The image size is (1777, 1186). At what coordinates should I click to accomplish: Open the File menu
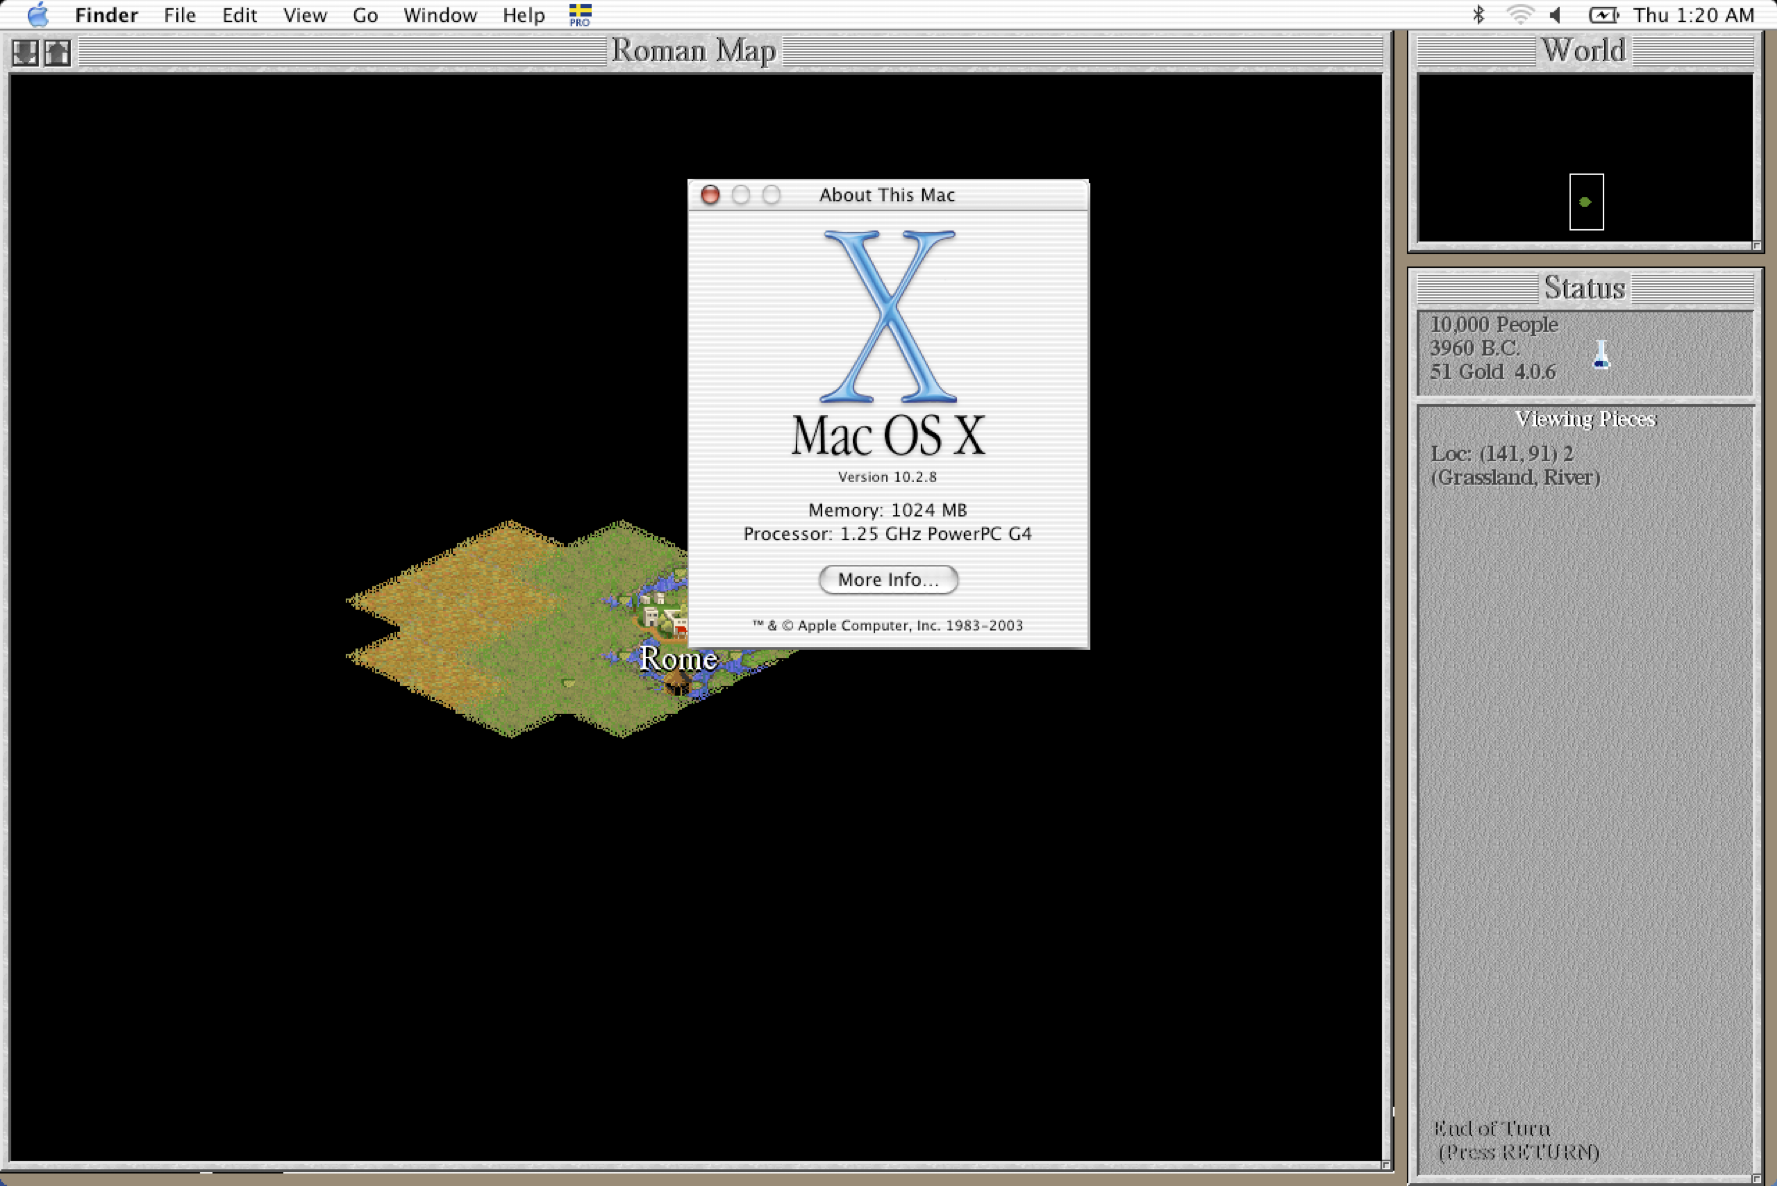180,15
